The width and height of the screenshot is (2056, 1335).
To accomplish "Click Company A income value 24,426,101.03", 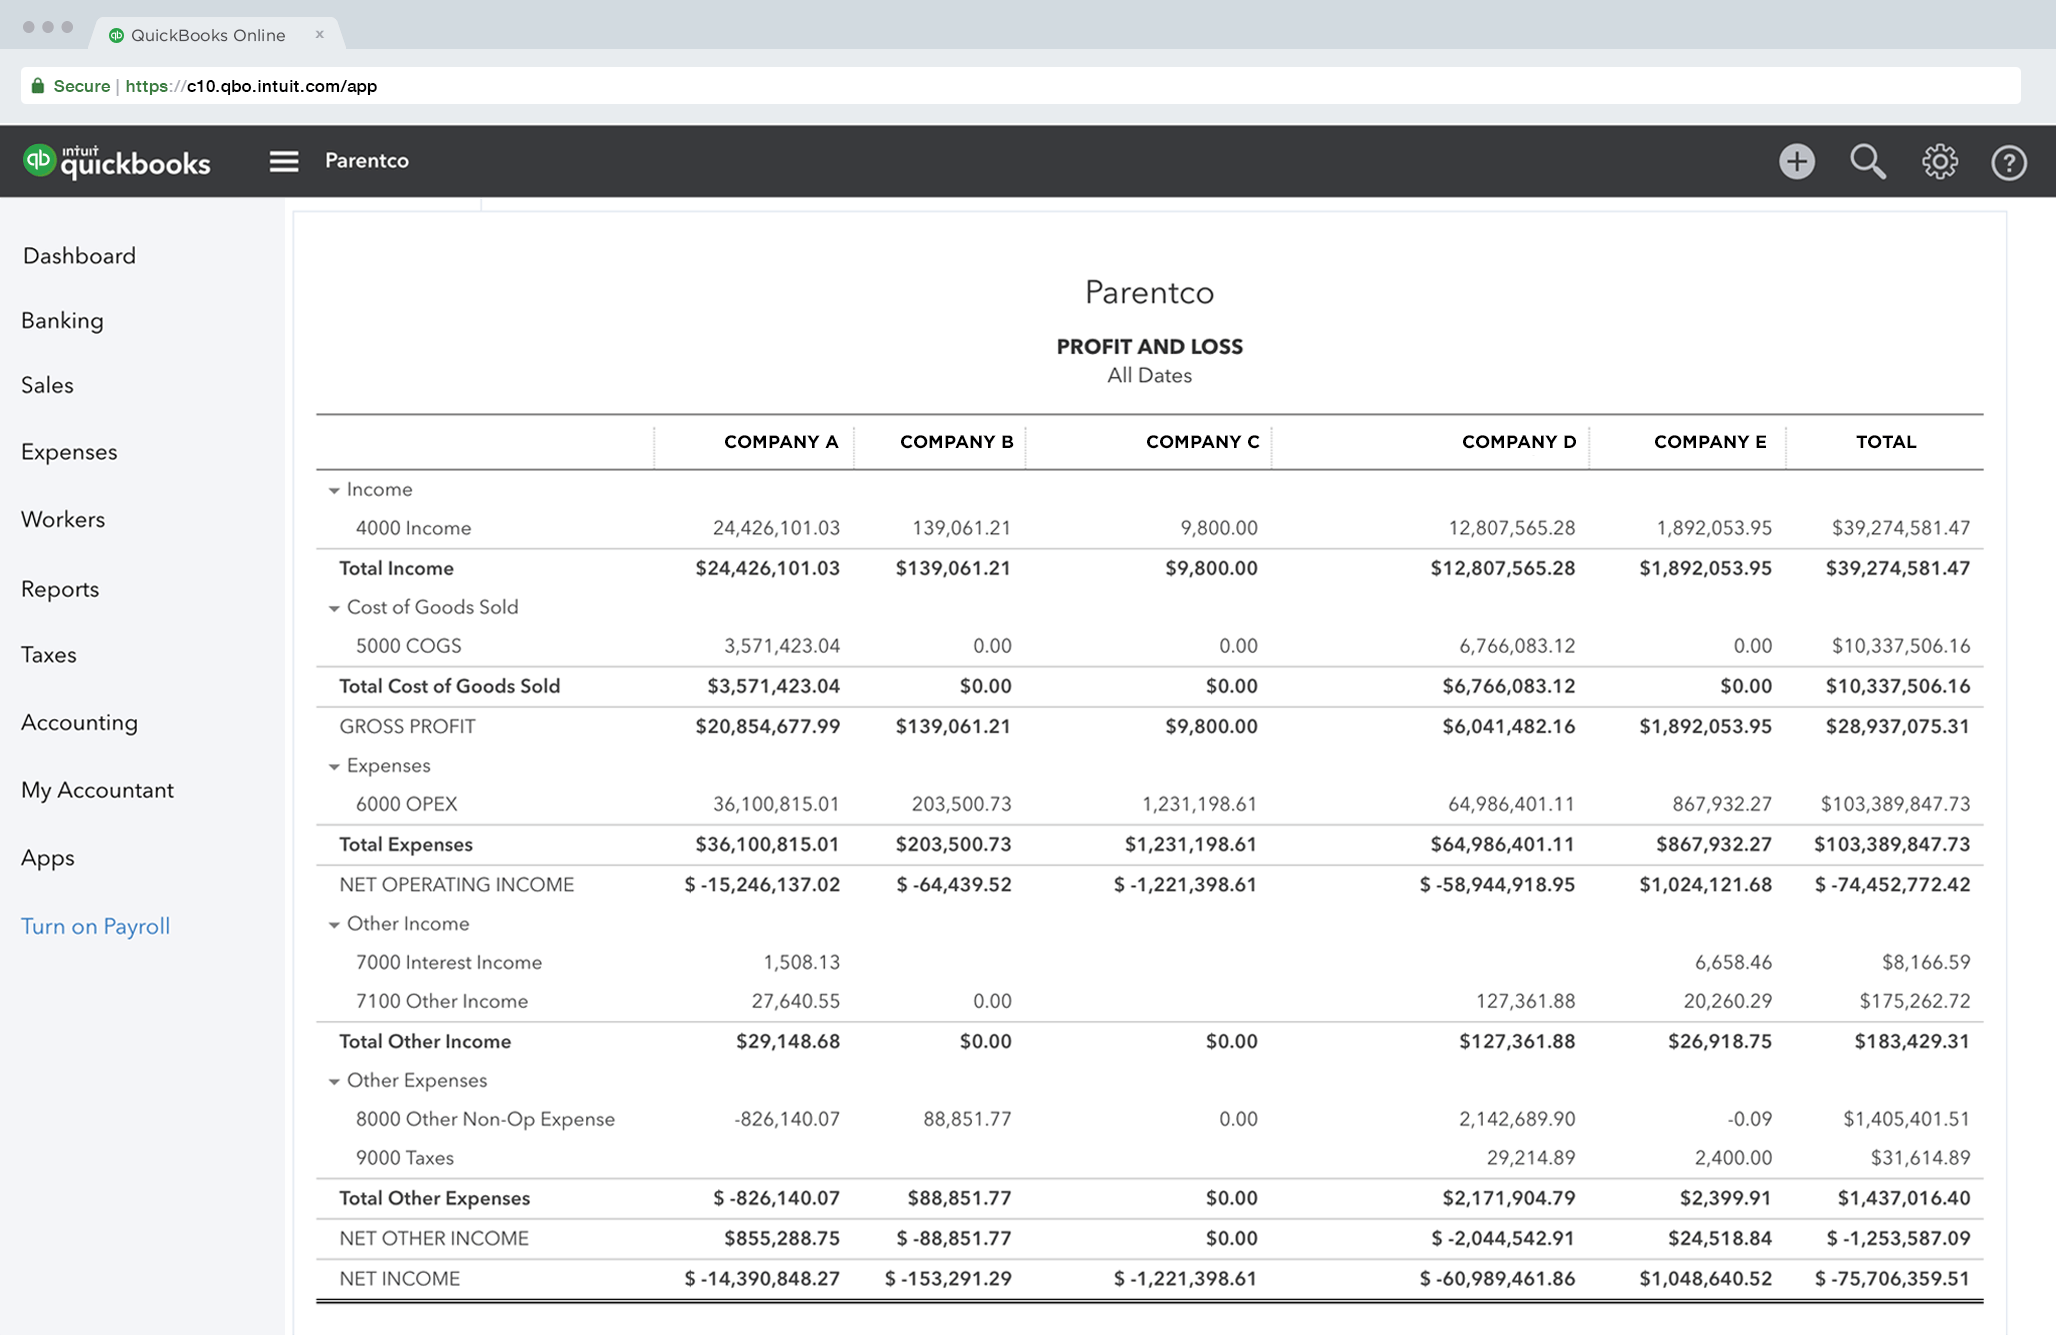I will click(776, 528).
